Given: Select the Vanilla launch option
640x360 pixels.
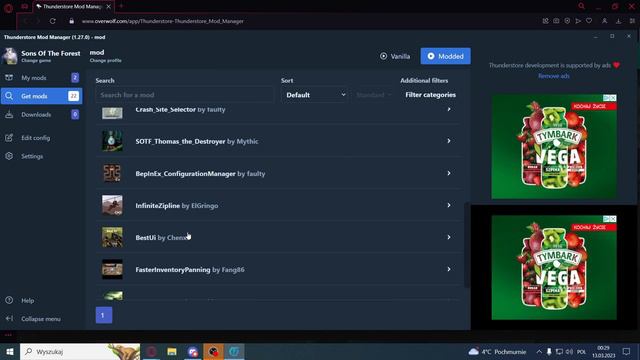Looking at the screenshot, I should tap(395, 56).
